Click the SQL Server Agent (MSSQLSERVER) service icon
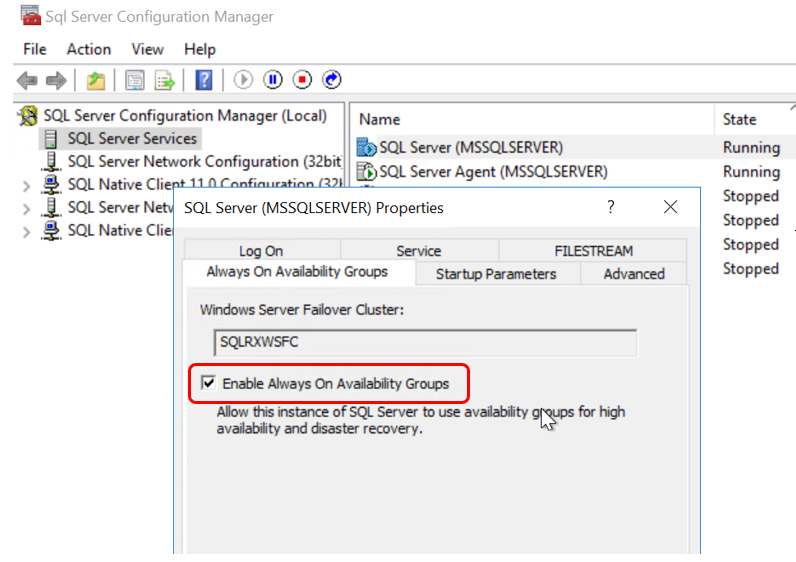Viewport: 796px width, 562px height. [x=366, y=171]
